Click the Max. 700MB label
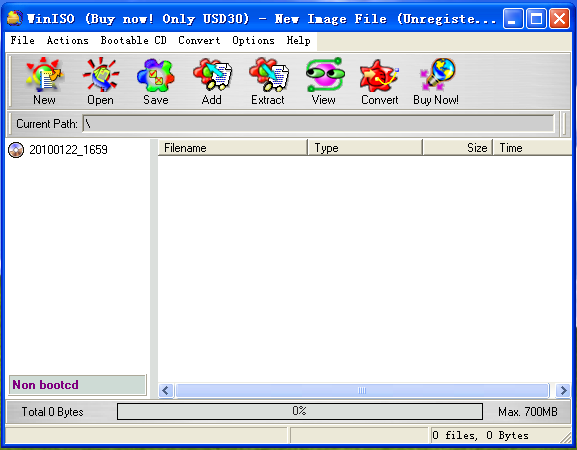The width and height of the screenshot is (577, 450). (x=528, y=412)
